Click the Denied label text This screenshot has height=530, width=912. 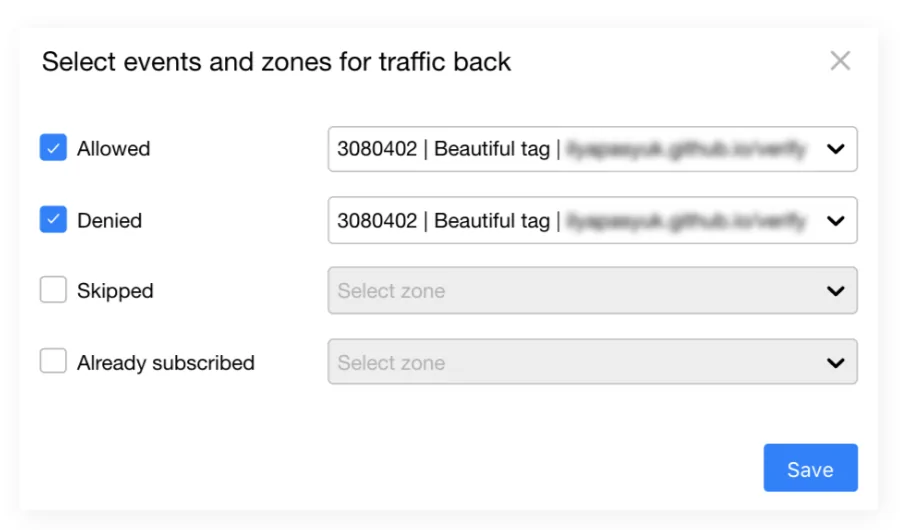[109, 221]
